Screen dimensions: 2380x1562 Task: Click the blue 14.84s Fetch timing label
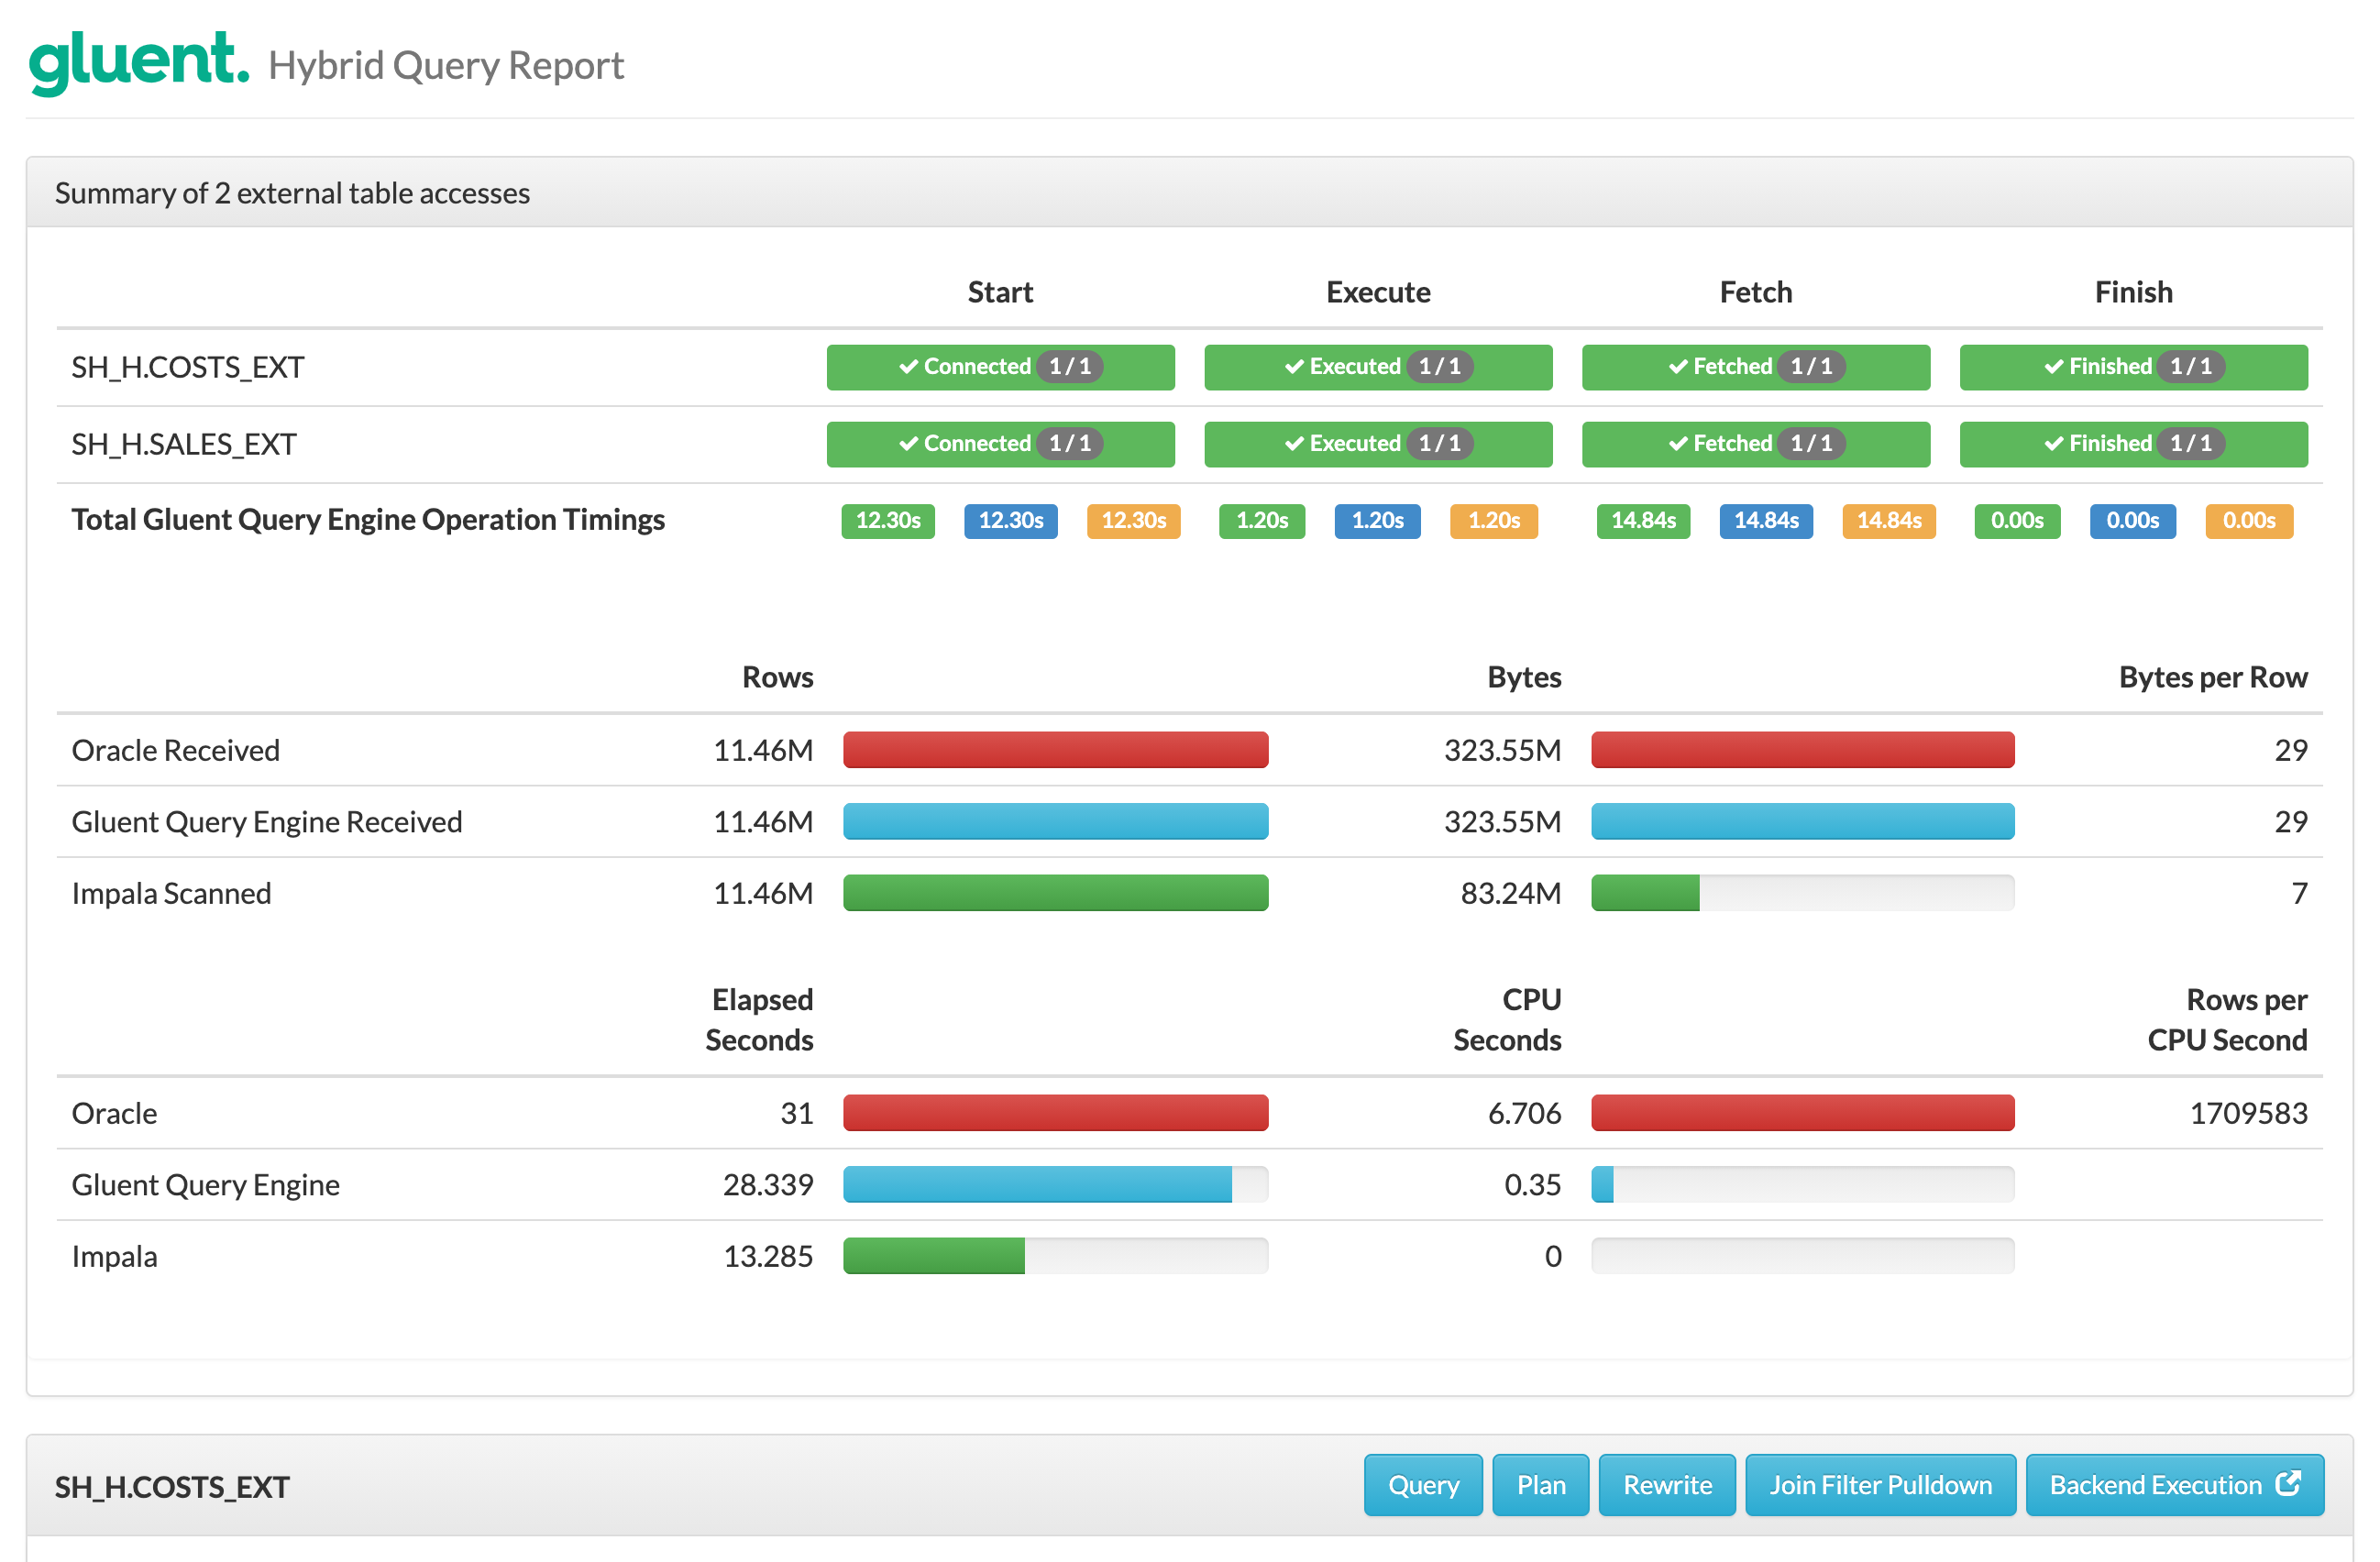1766,521
